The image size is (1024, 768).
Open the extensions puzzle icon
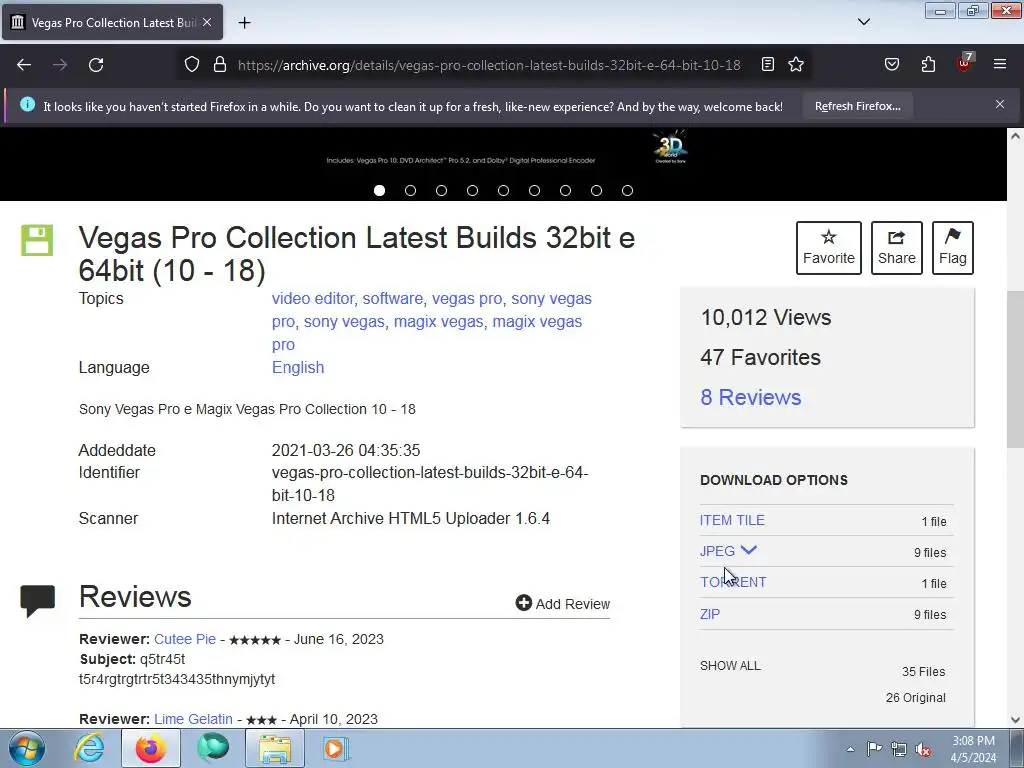928,64
